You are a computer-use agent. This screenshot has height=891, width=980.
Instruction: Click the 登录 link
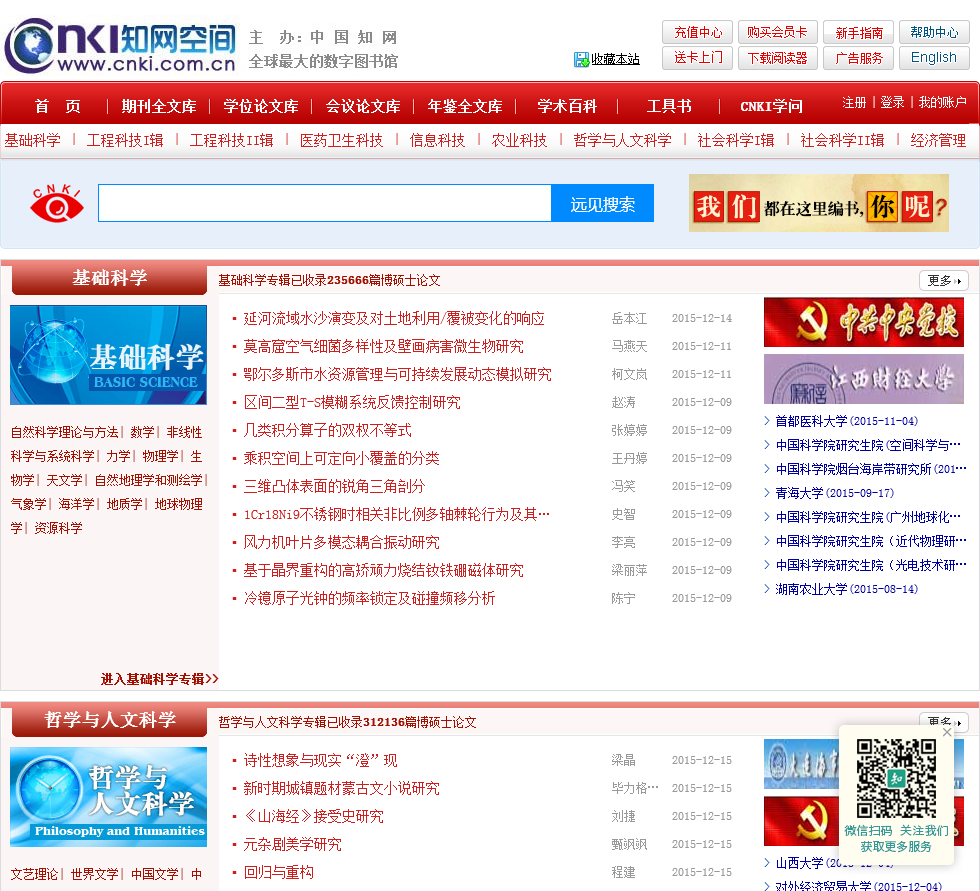point(892,102)
